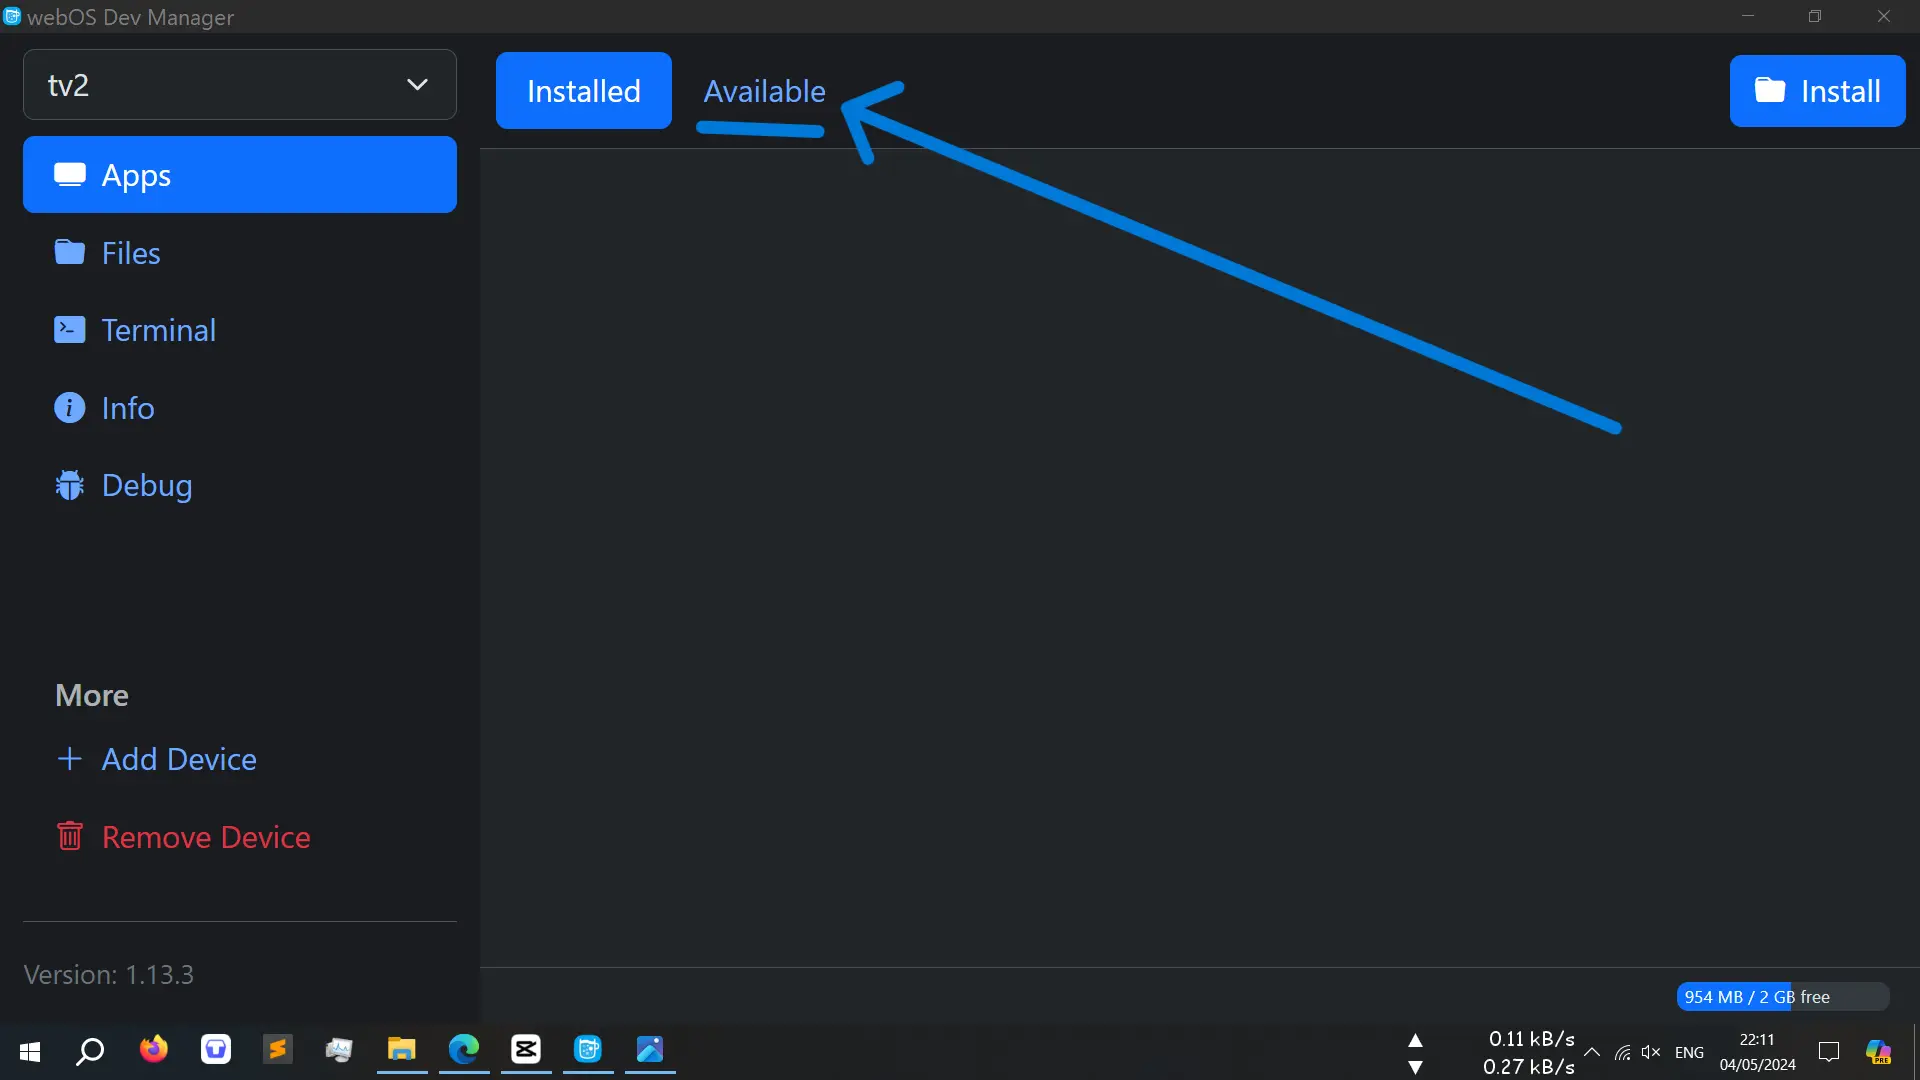Open File Explorer from the taskbar

401,1050
